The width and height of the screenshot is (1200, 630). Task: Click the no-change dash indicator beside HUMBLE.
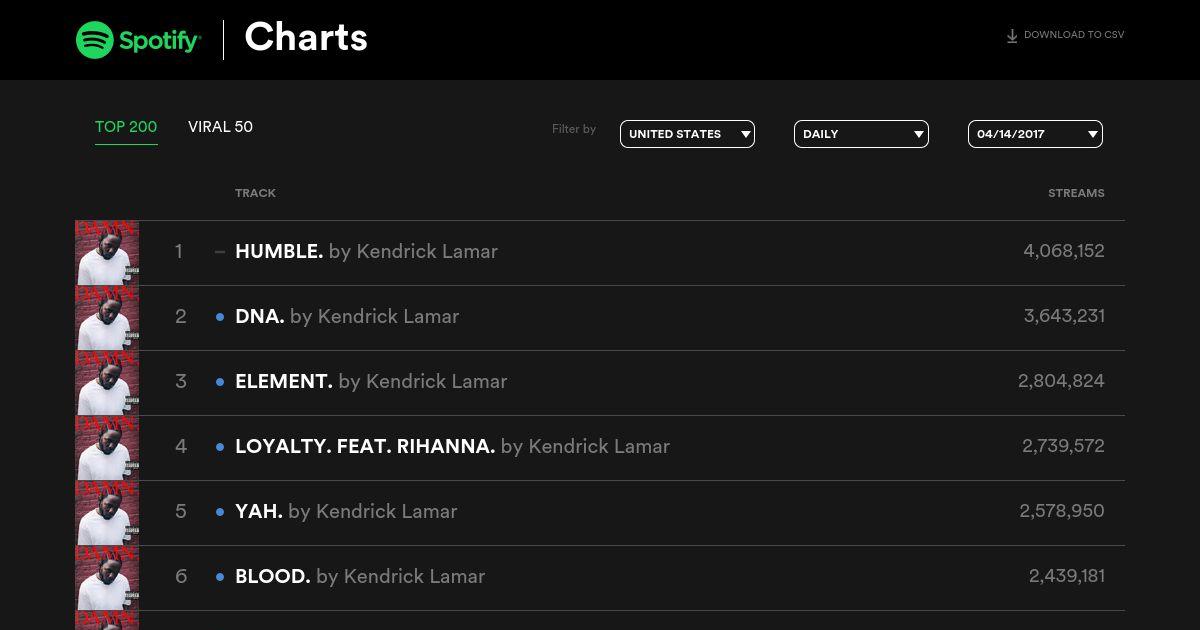(220, 252)
